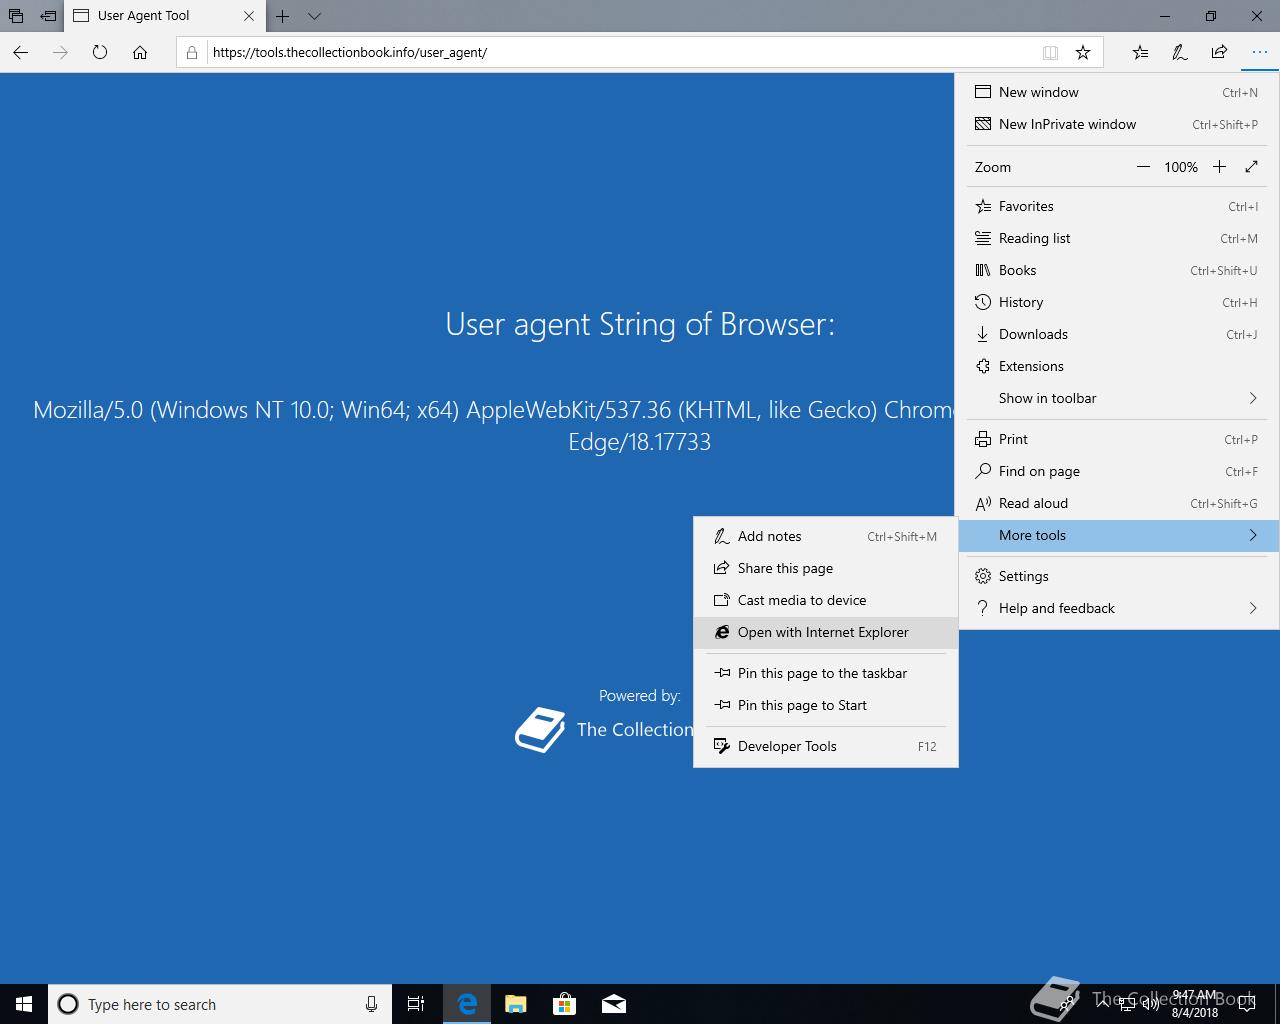
Task: Choose New InPrivate window
Action: point(1117,124)
